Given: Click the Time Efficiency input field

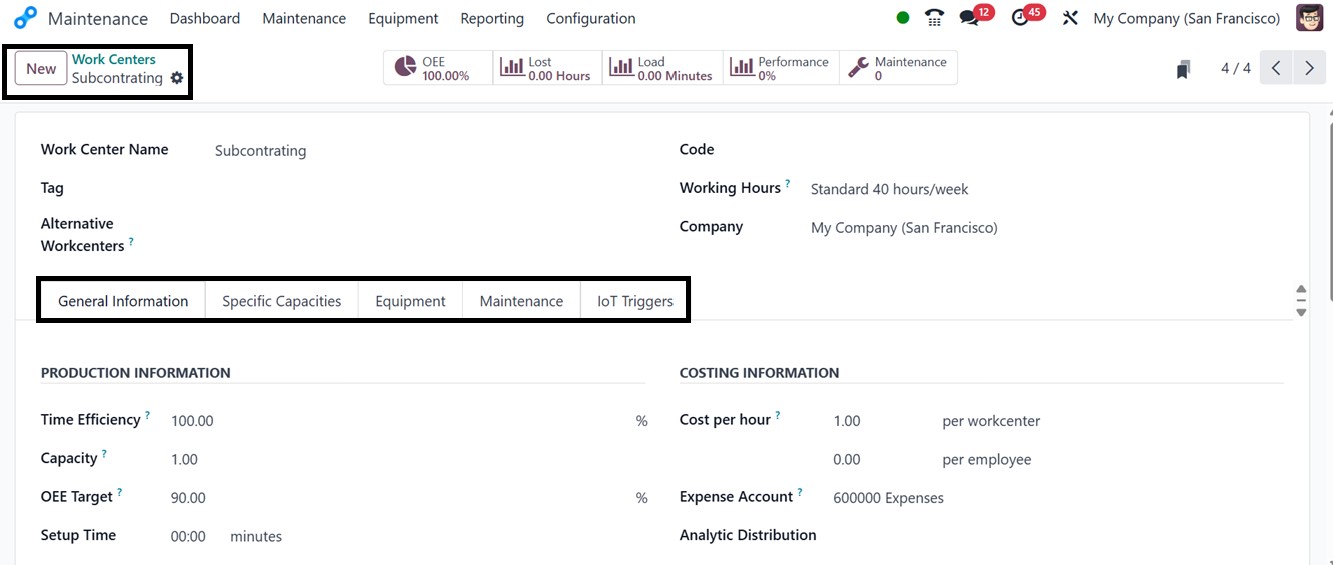Looking at the screenshot, I should click(400, 421).
